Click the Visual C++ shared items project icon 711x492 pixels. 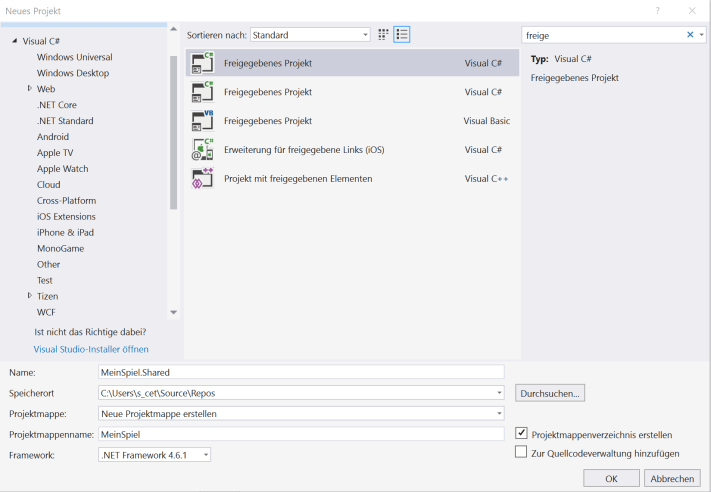click(202, 179)
